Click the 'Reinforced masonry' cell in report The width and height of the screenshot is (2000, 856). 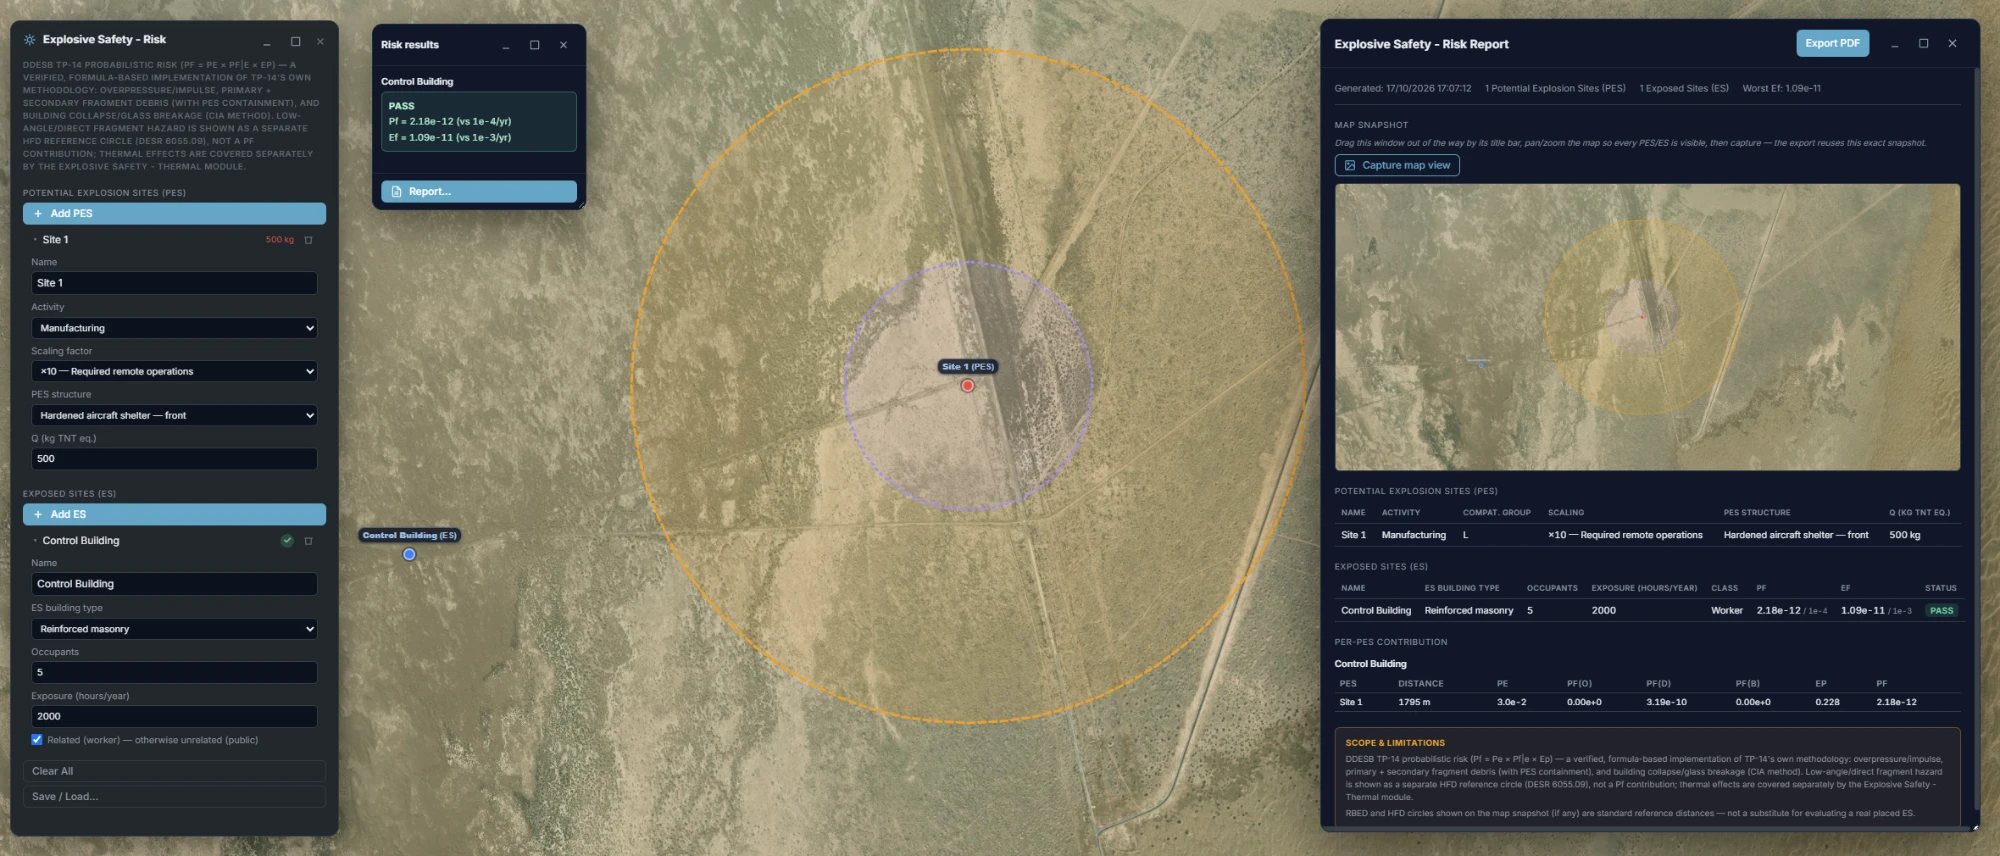coord(1468,611)
